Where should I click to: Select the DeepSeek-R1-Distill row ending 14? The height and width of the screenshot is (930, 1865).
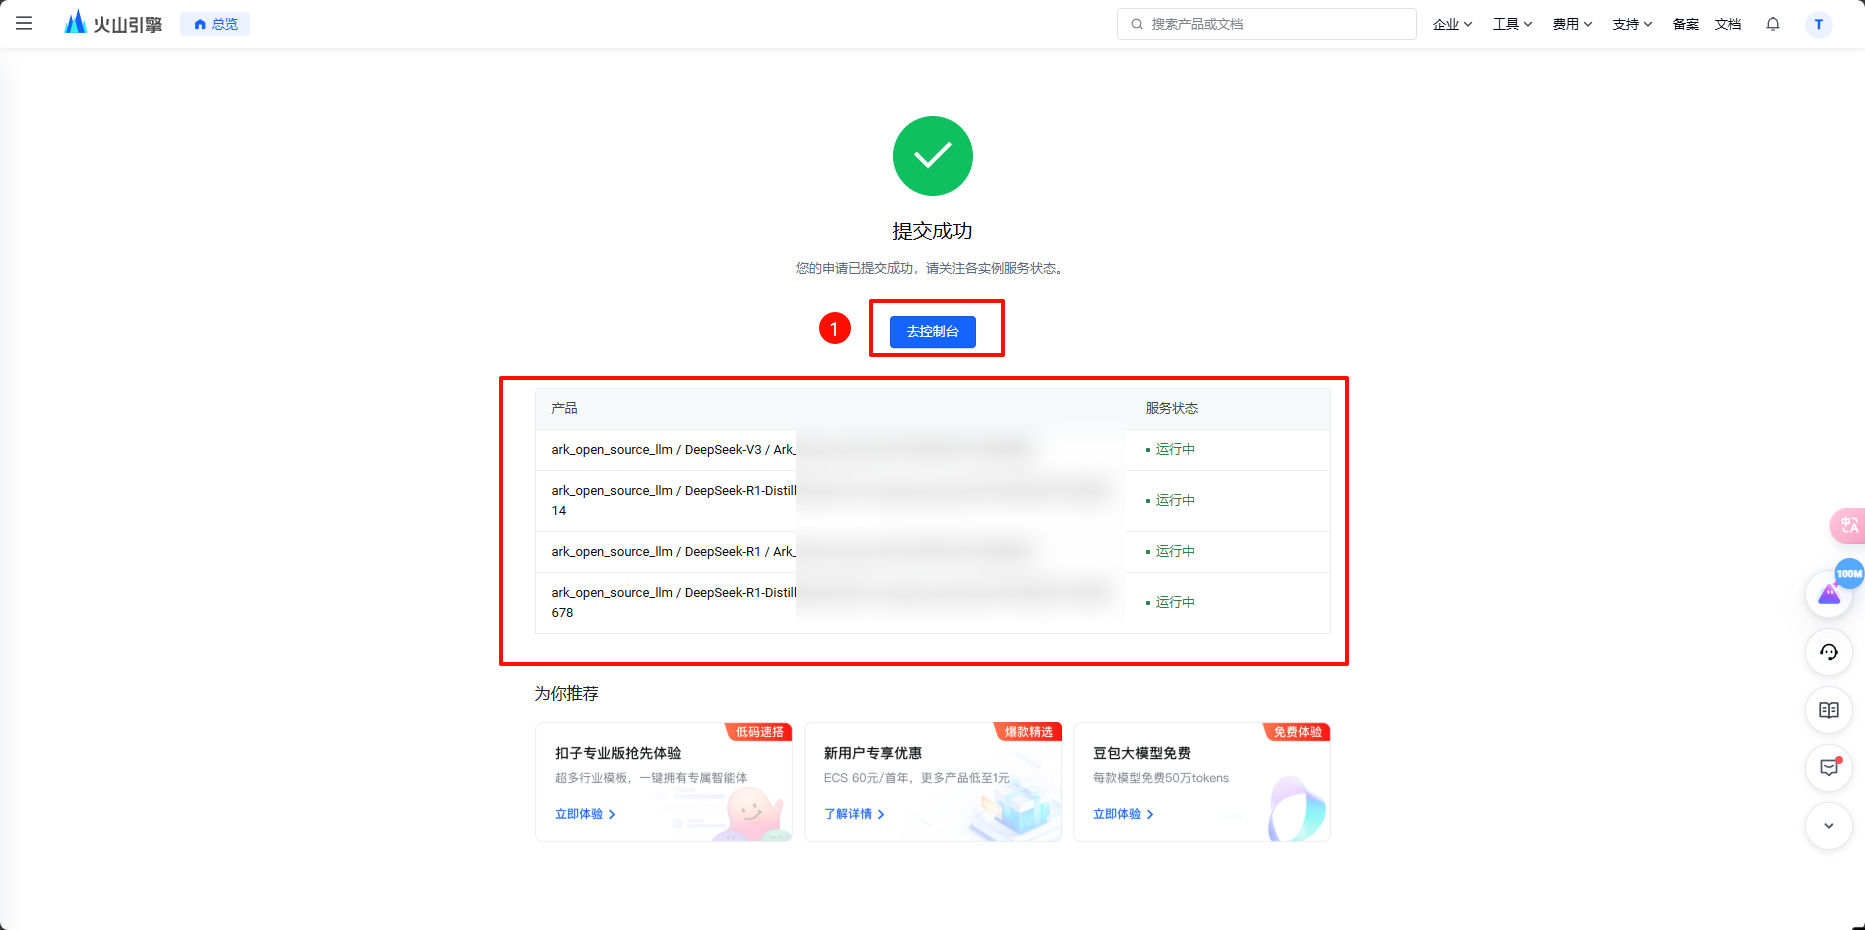click(x=932, y=501)
